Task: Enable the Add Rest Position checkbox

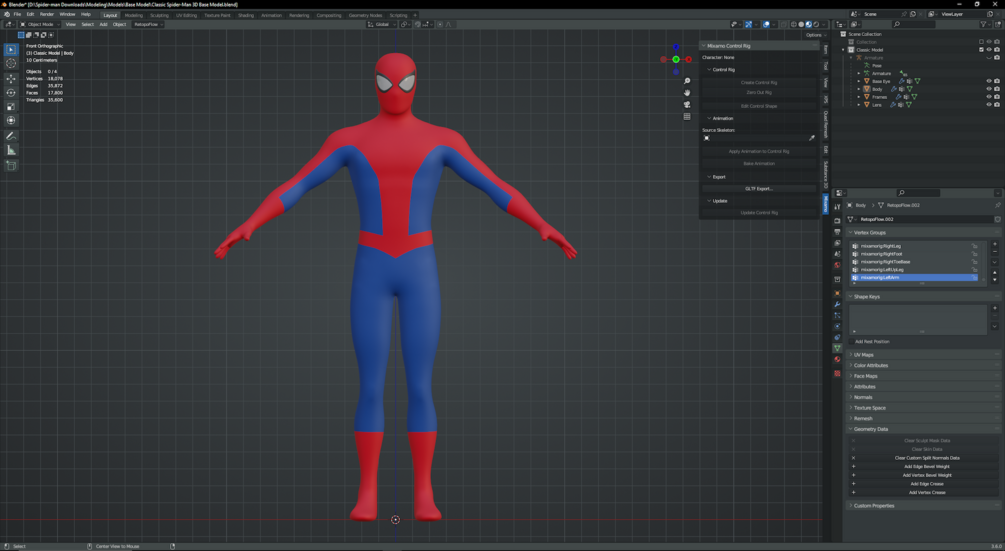Action: click(853, 341)
